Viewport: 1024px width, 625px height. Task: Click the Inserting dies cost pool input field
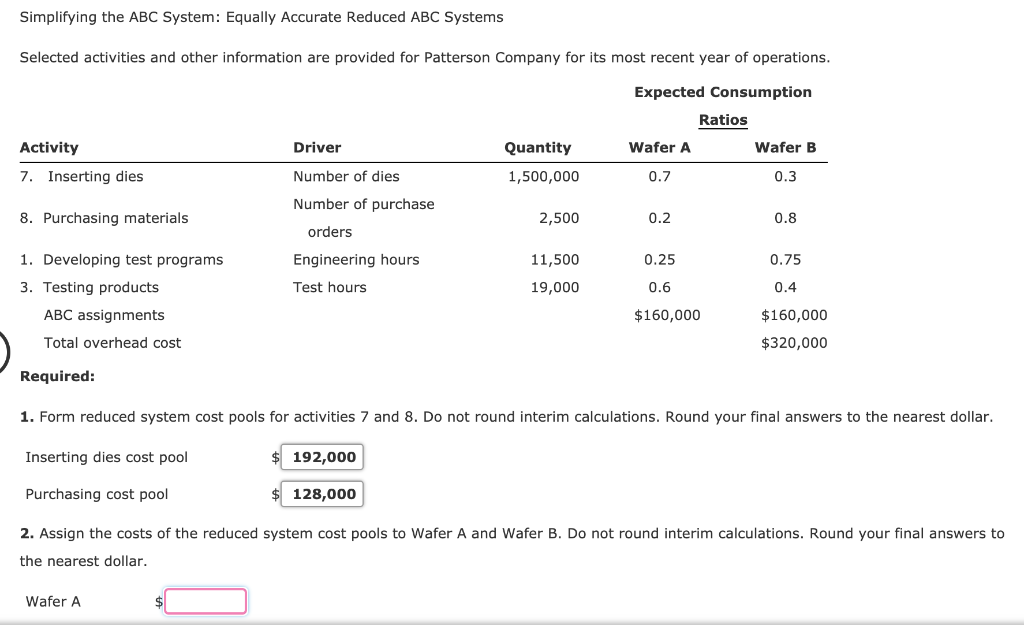[x=321, y=457]
